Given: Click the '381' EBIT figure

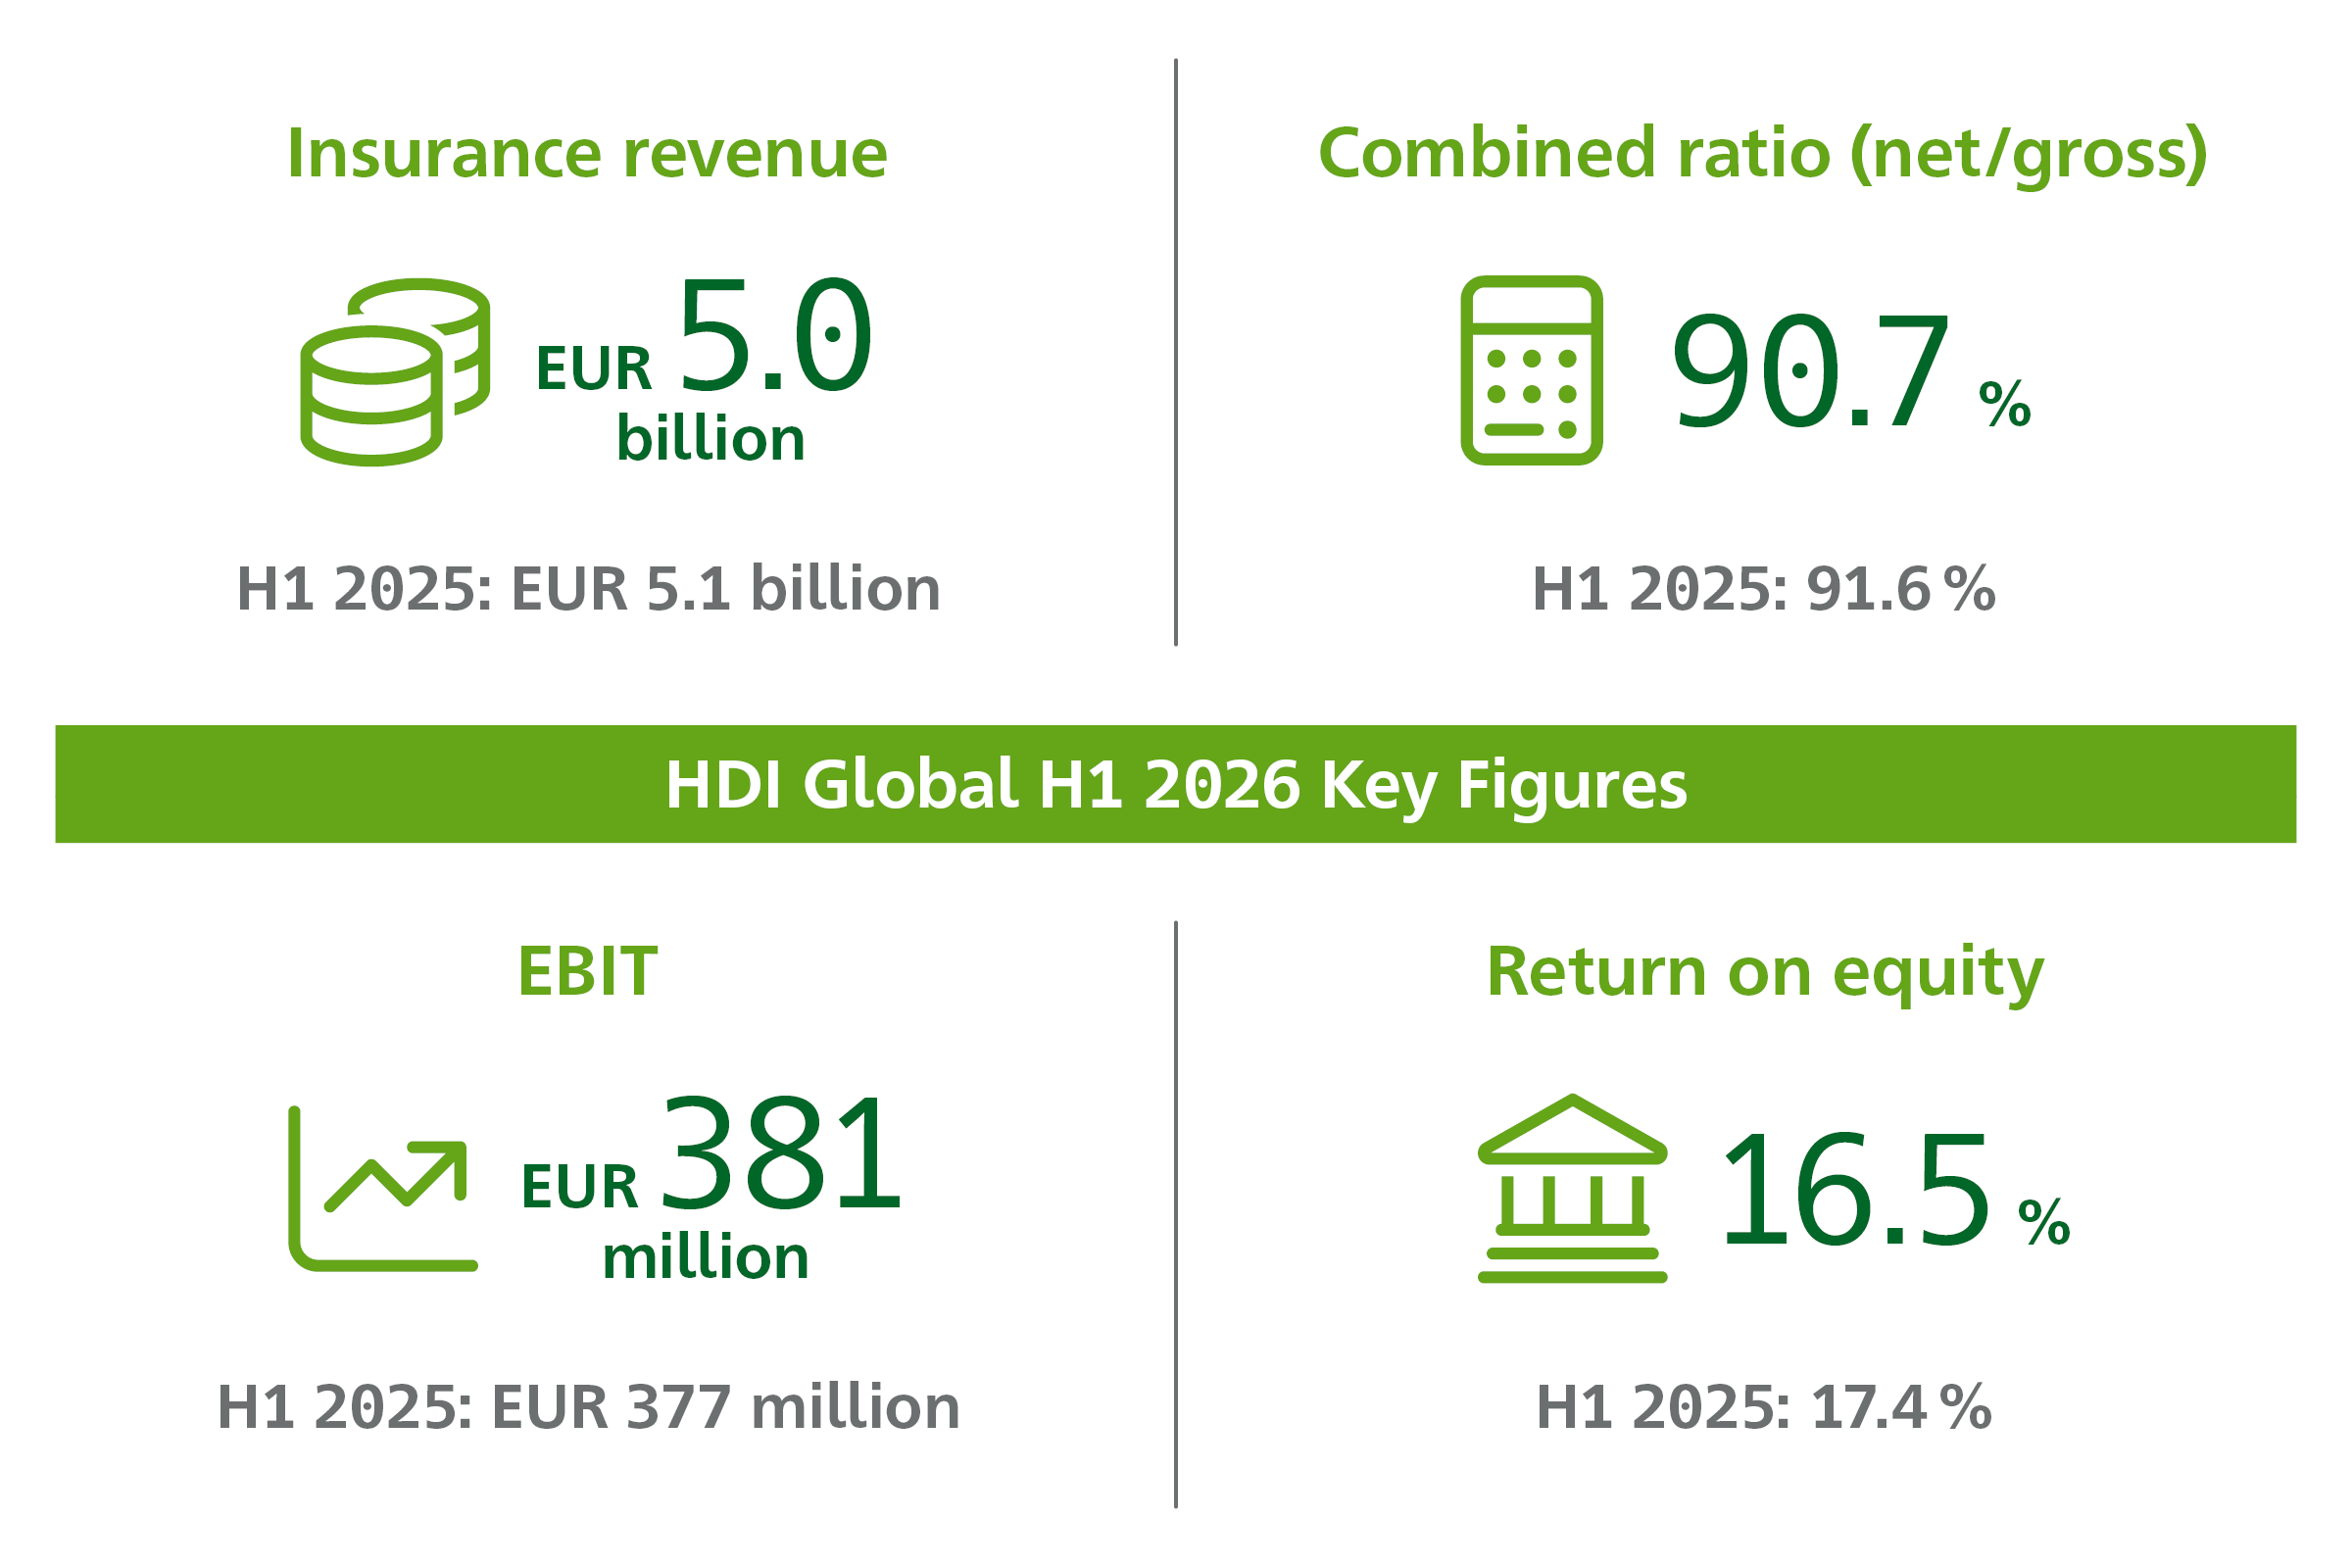Looking at the screenshot, I should (781, 1153).
